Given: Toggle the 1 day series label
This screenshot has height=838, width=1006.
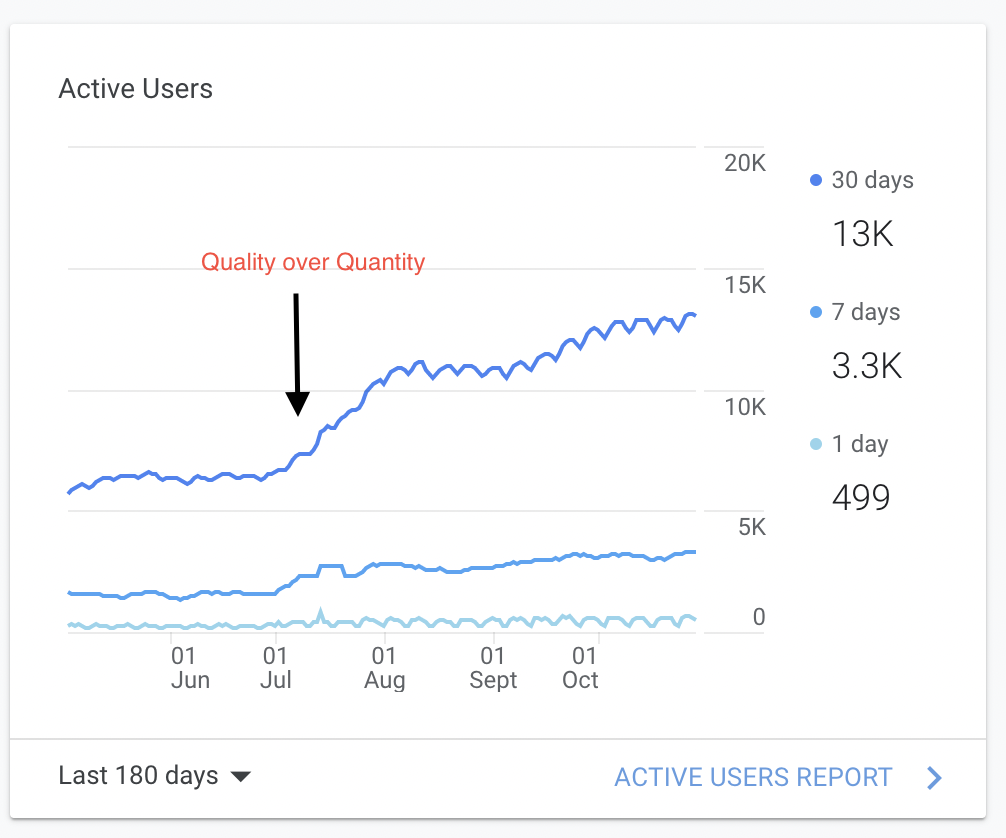Looking at the screenshot, I should pos(860,445).
